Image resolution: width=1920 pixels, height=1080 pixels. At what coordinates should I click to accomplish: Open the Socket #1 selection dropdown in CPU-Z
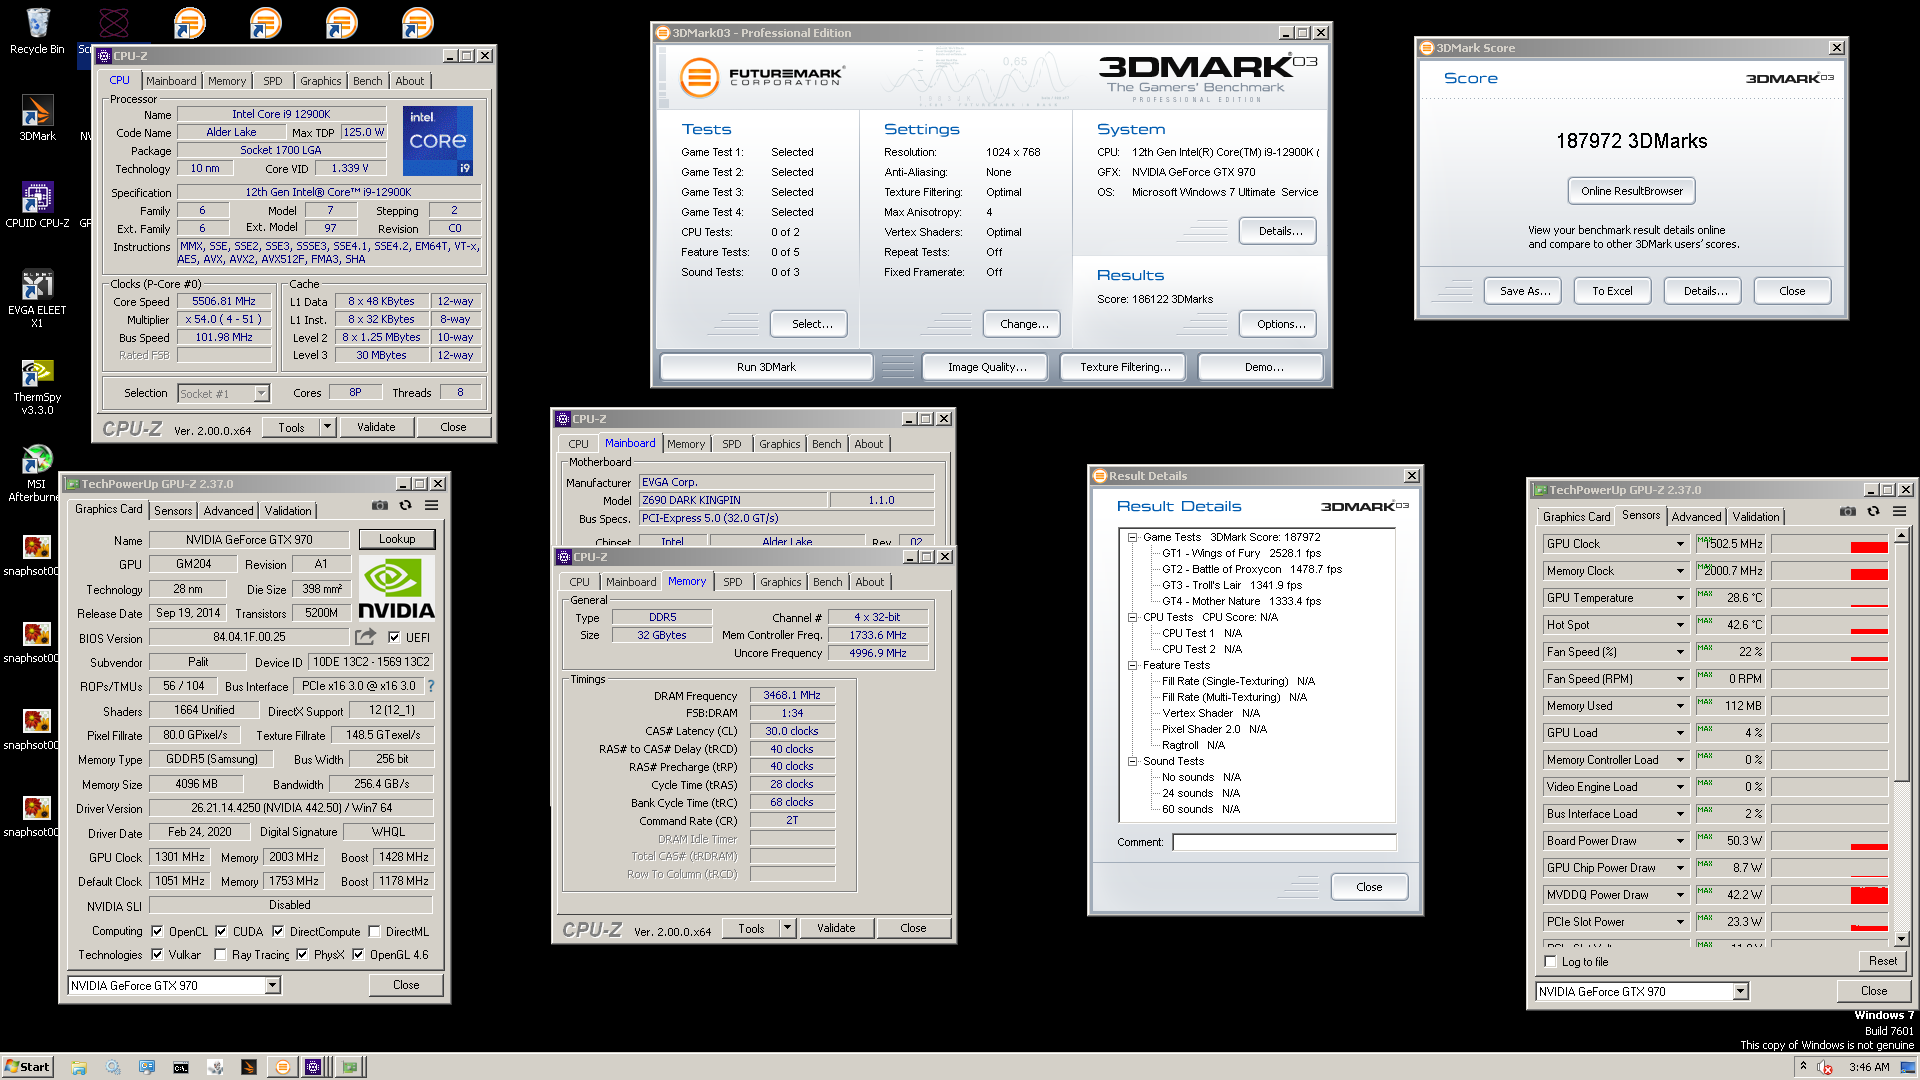261,393
